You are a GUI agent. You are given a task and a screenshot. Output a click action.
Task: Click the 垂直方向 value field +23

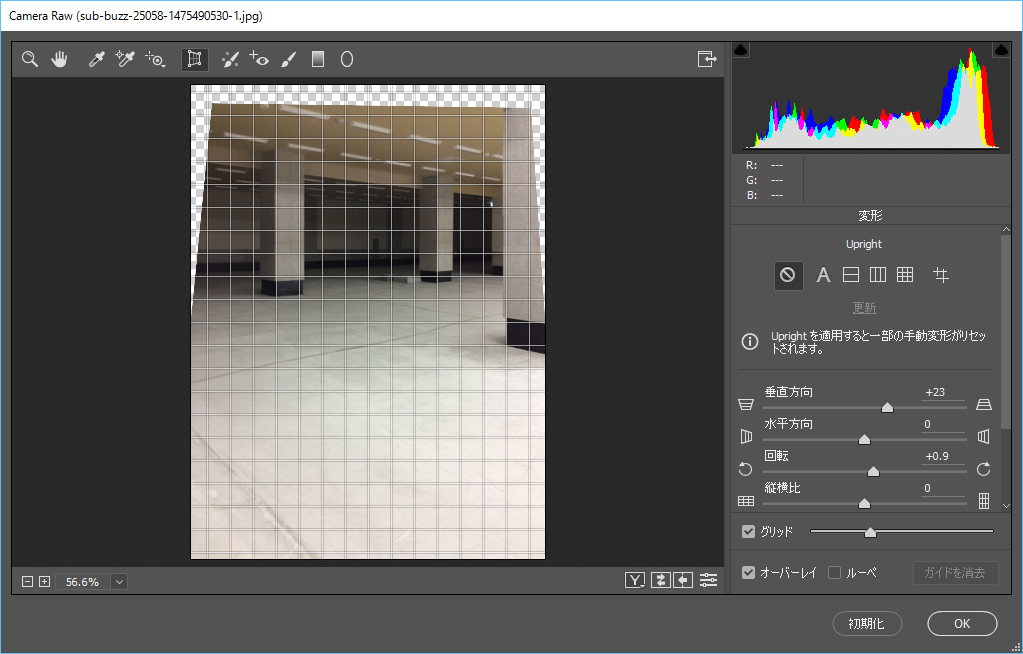point(943,392)
